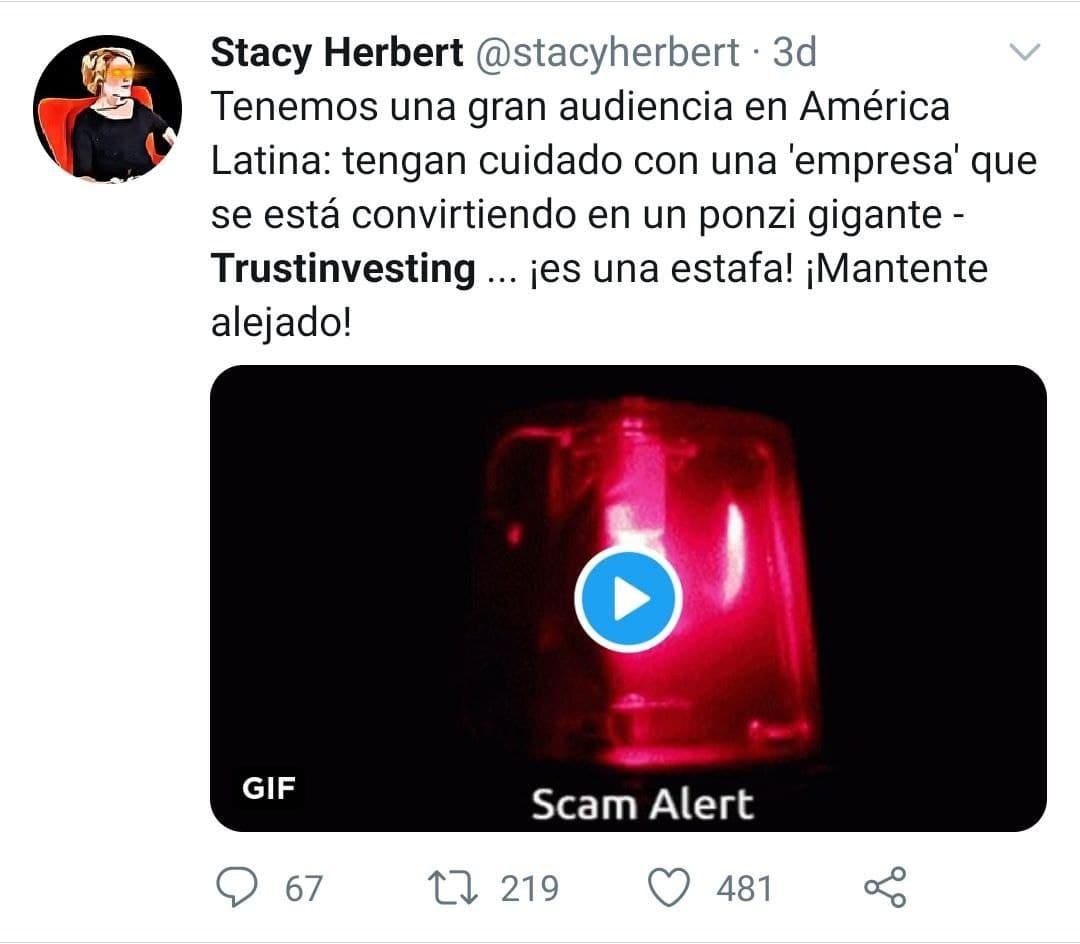
Task: Click the 481 likes count
Action: (744, 888)
